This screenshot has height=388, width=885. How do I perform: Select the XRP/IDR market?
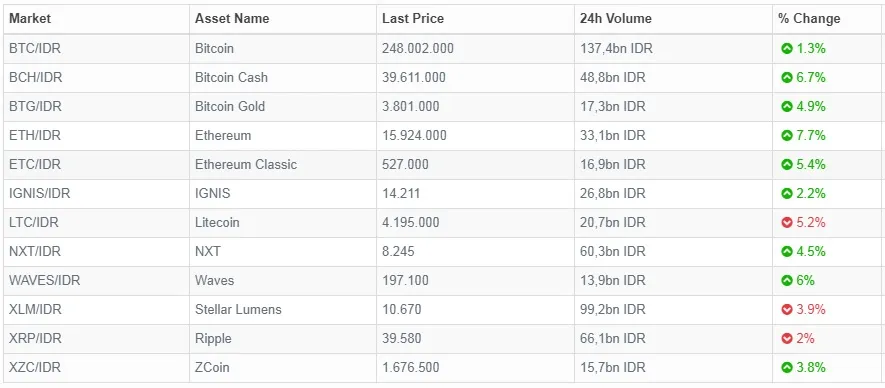(x=35, y=338)
